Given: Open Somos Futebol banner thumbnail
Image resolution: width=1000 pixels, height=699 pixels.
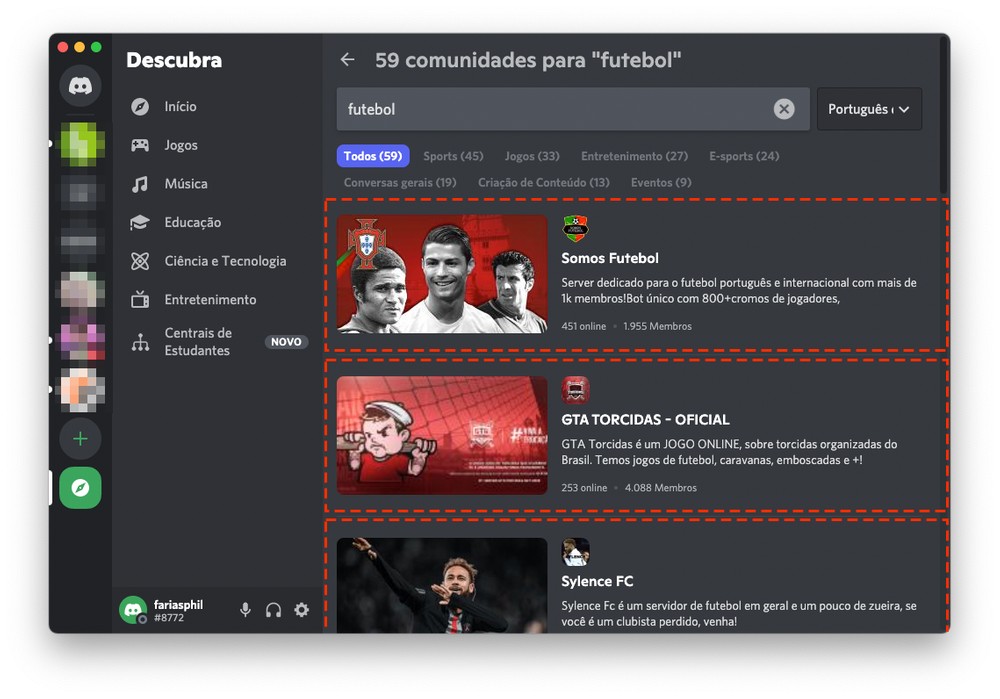Looking at the screenshot, I should (x=442, y=274).
